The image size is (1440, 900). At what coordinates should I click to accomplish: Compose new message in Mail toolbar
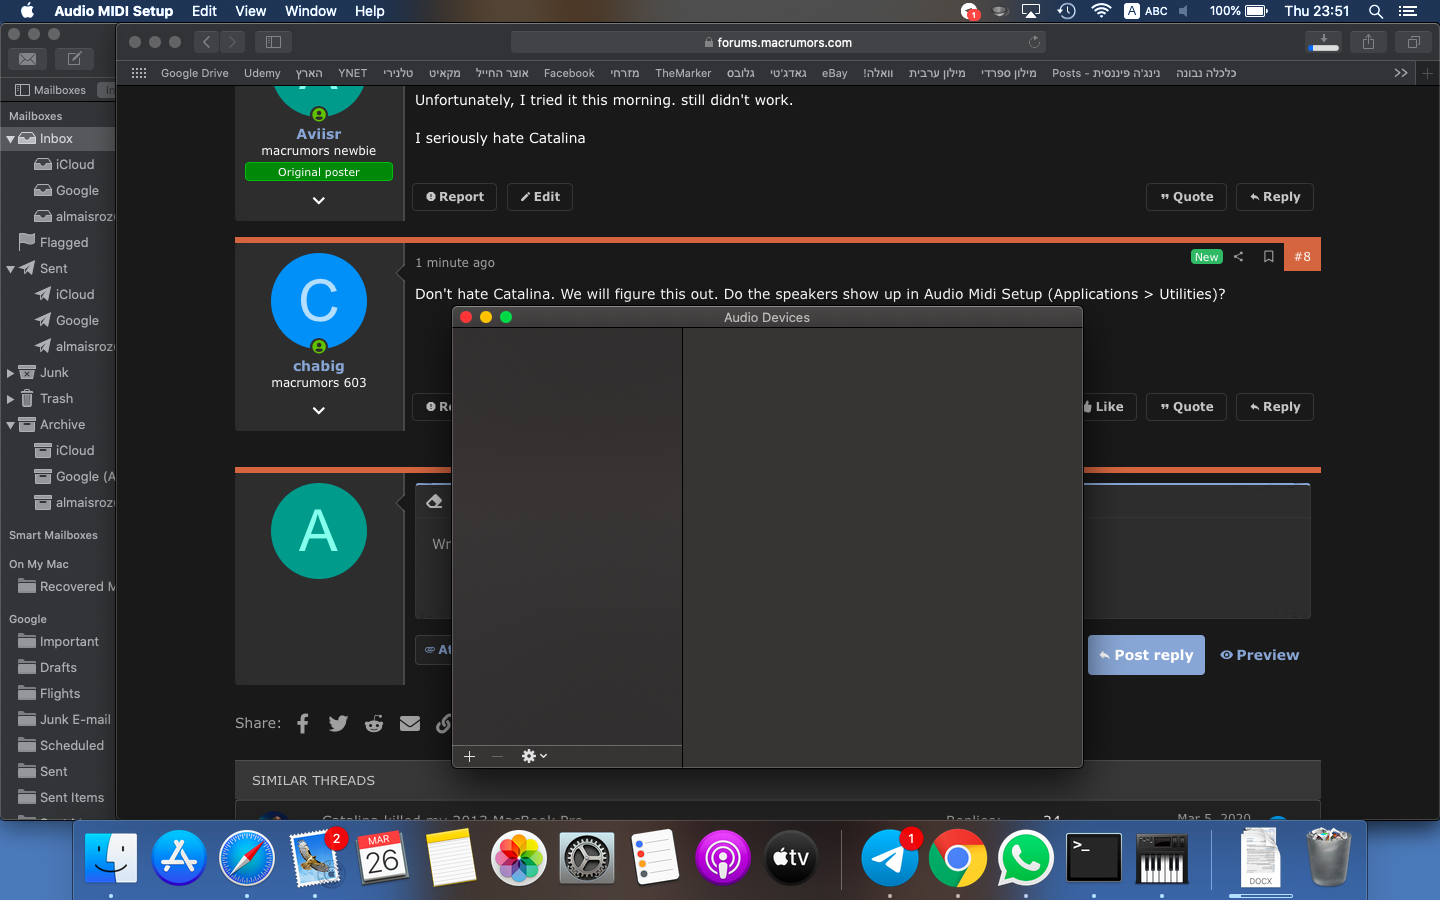click(74, 59)
